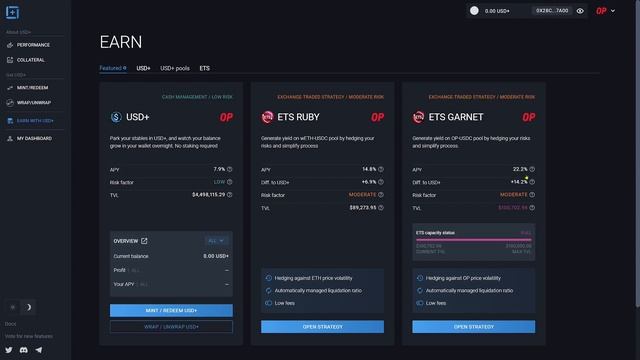Click the OP logo on ETS Ruby card
This screenshot has width=640, height=360.
(x=378, y=118)
